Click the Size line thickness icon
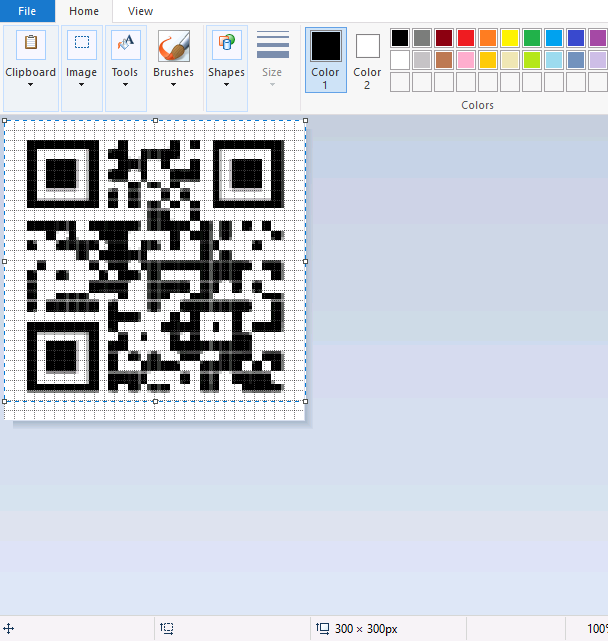The height and width of the screenshot is (641, 608). click(273, 44)
